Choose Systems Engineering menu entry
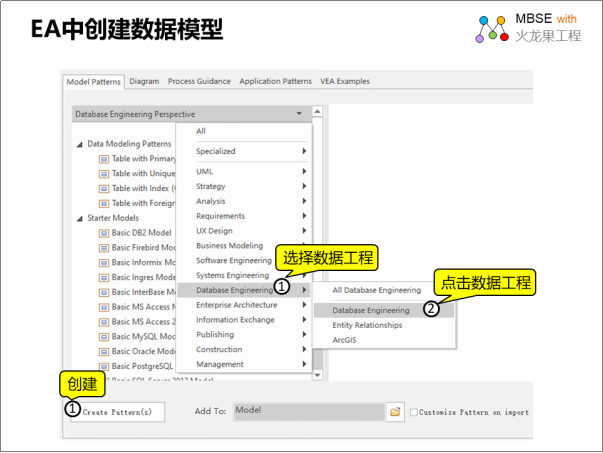The height and width of the screenshot is (453, 603). [x=233, y=275]
